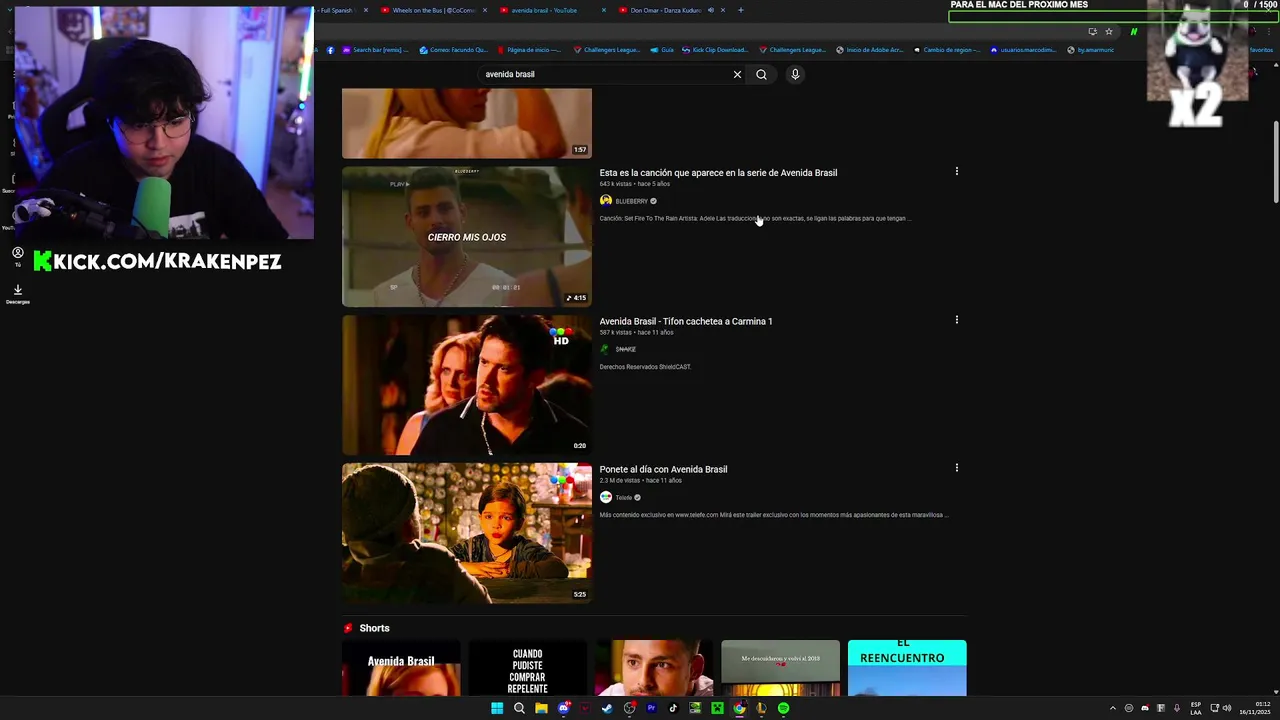The height and width of the screenshot is (720, 1280).
Task: Open Kick Clip Download bookmark
Action: pos(714,50)
